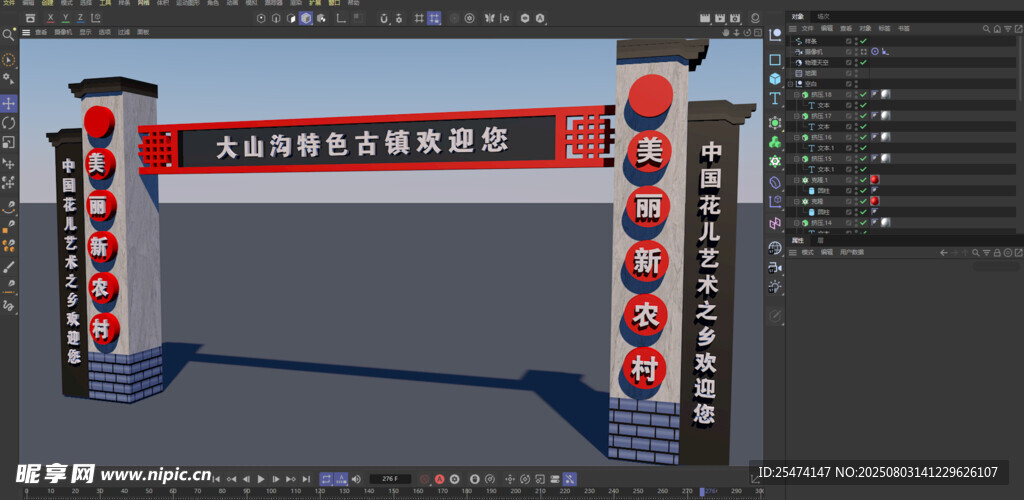Click the red material tag on 克隆.1
1024x500 pixels.
pos(874,180)
